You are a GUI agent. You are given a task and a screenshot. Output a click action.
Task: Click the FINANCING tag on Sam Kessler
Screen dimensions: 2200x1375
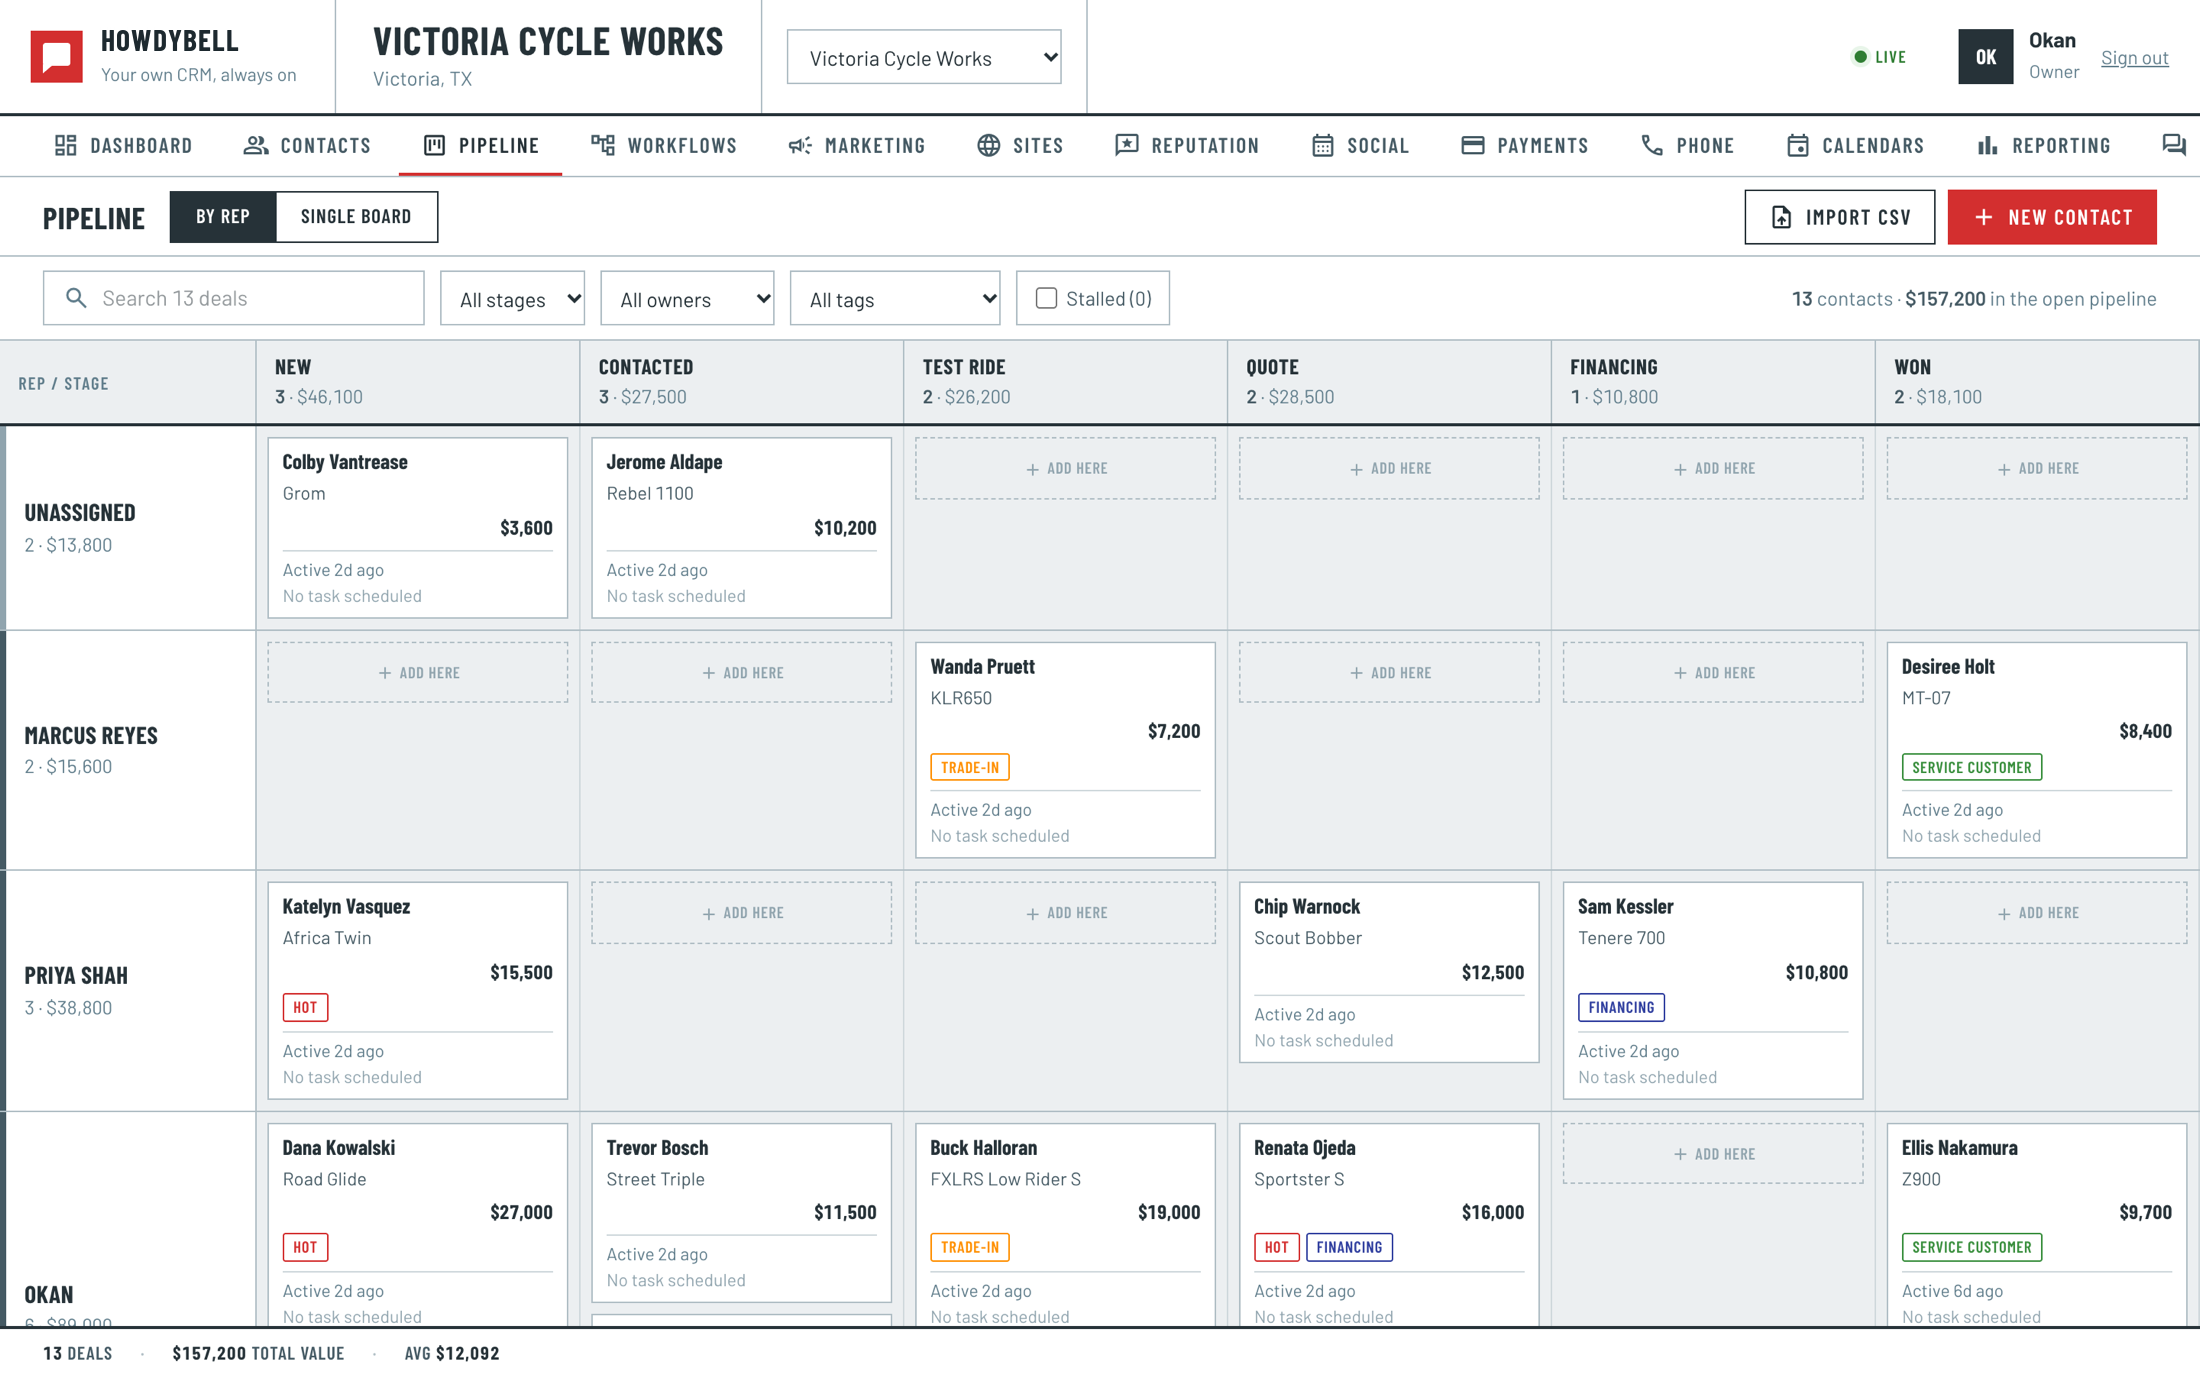pyautogui.click(x=1621, y=1007)
